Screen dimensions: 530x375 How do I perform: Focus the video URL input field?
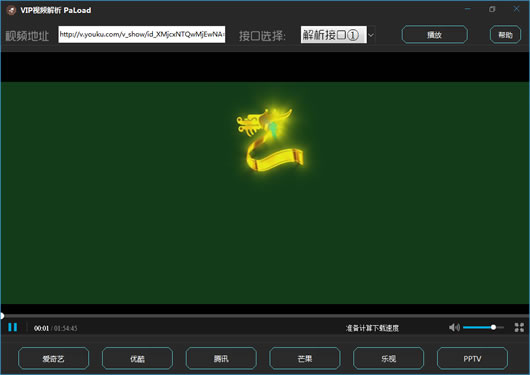142,34
